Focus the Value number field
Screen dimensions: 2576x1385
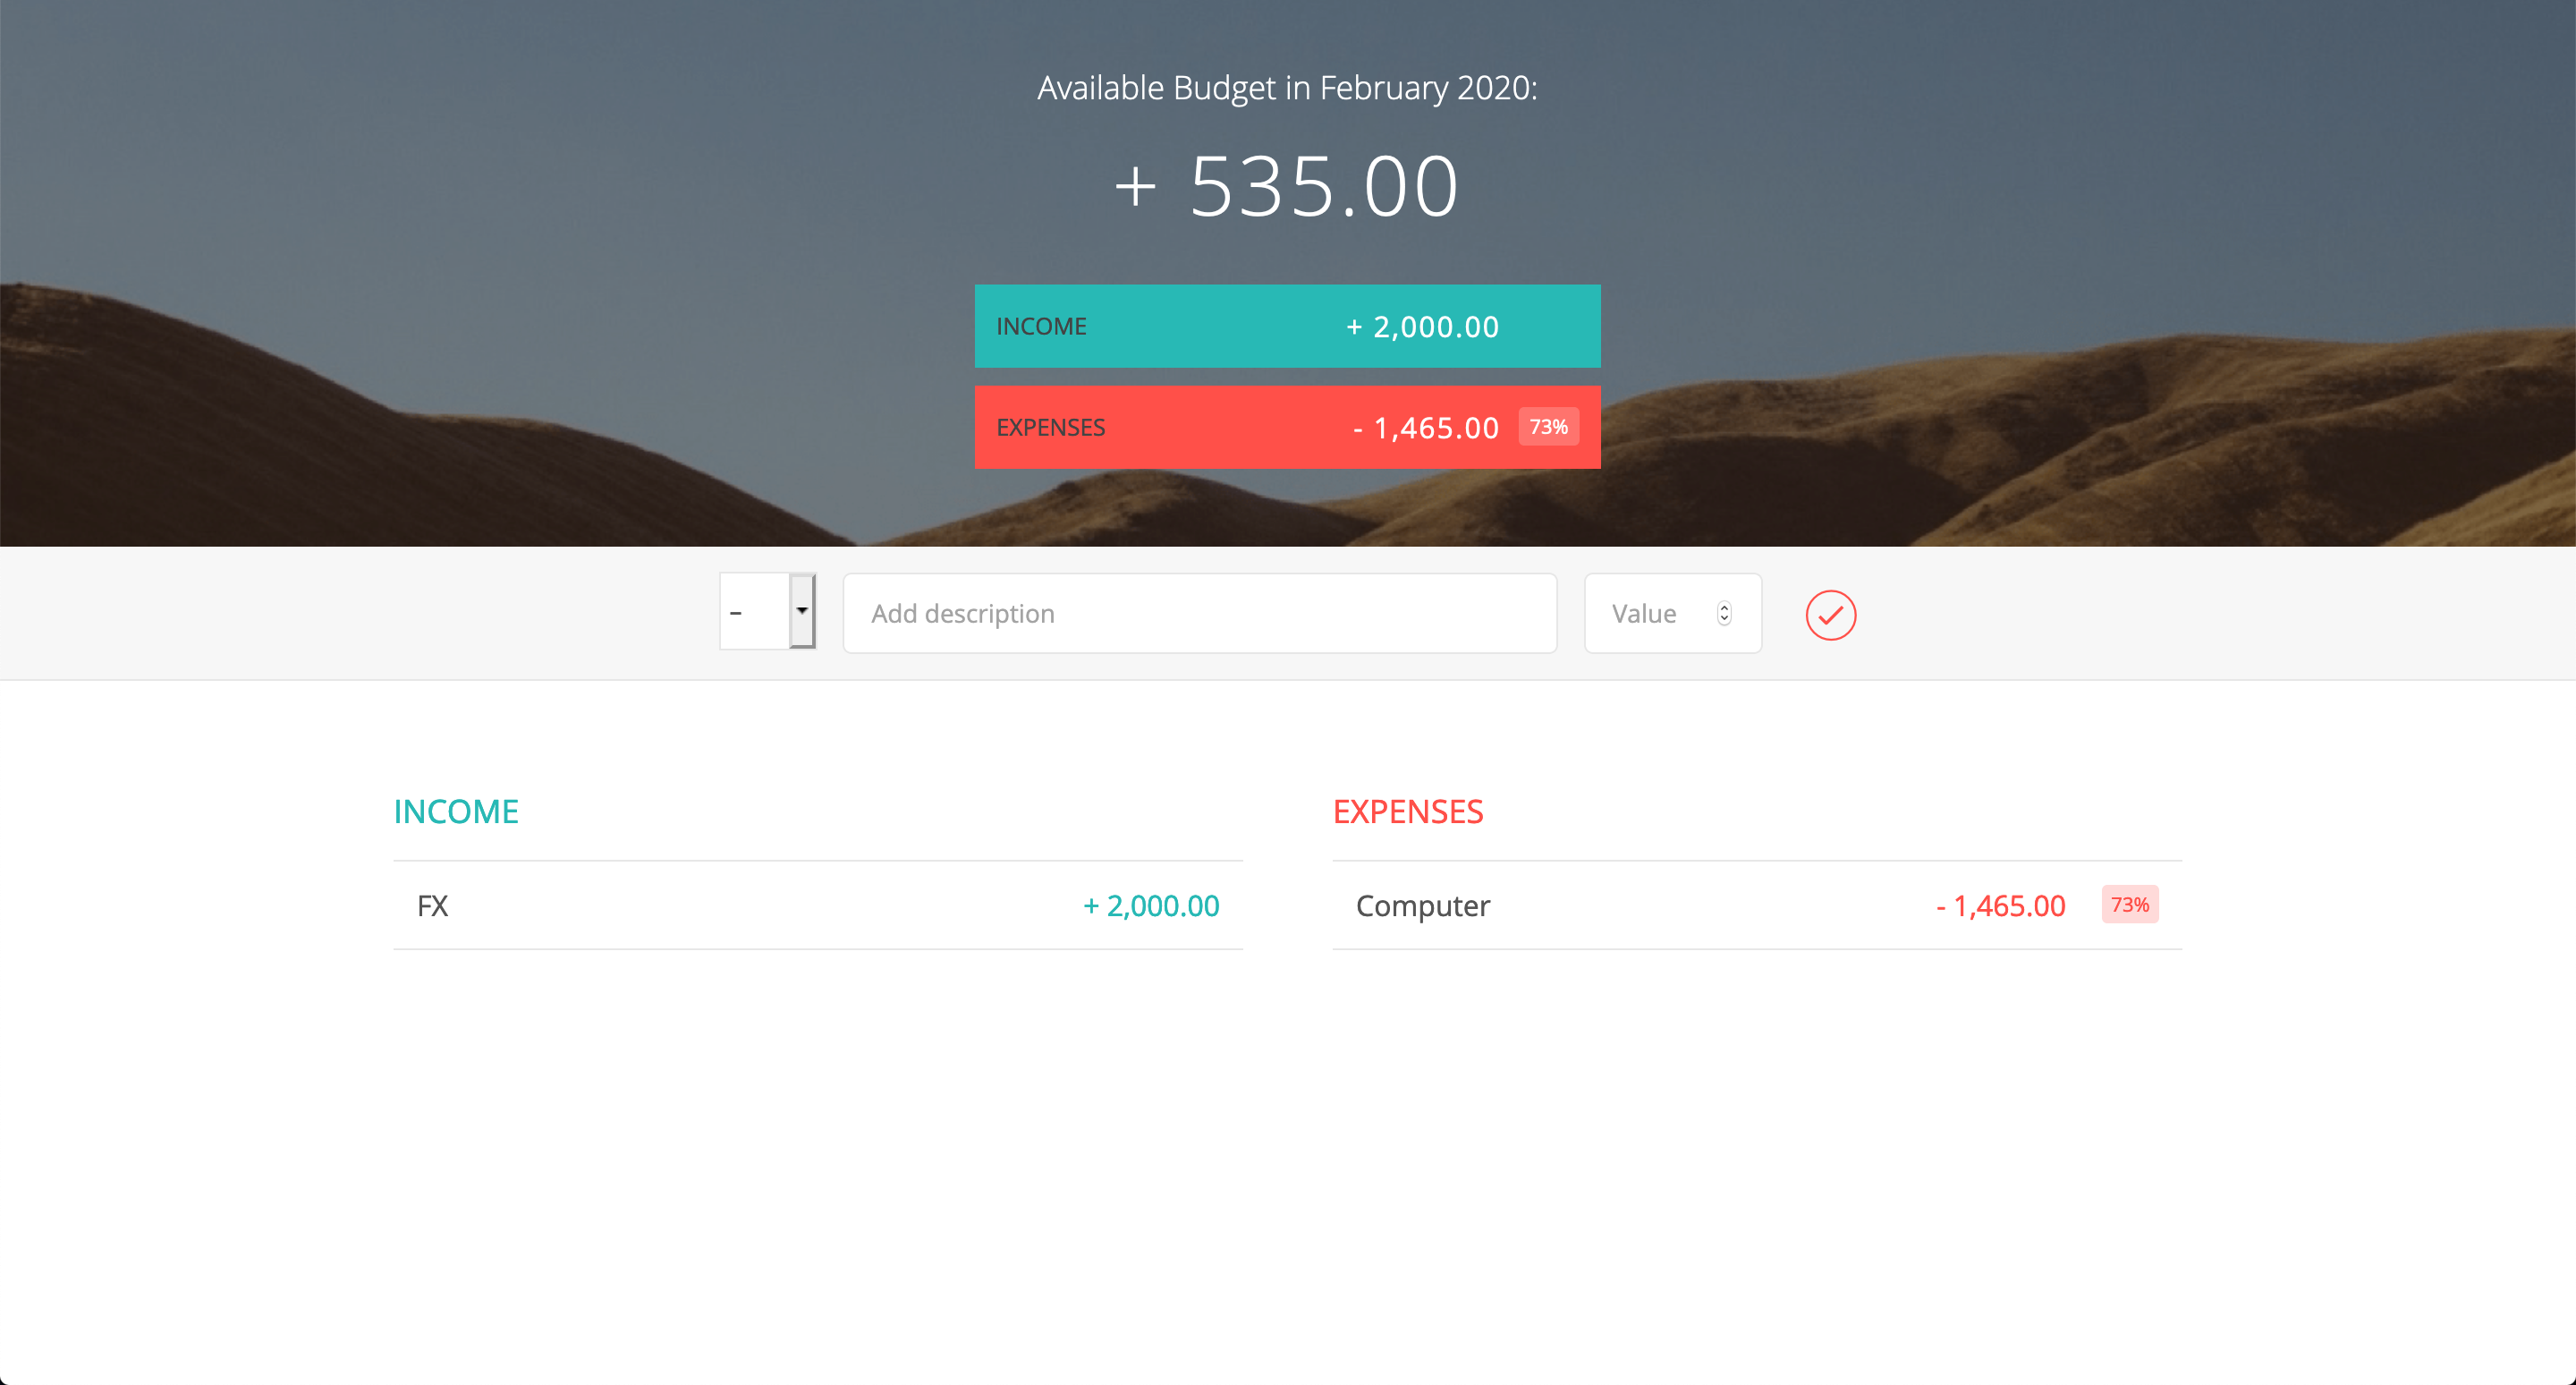(1673, 613)
